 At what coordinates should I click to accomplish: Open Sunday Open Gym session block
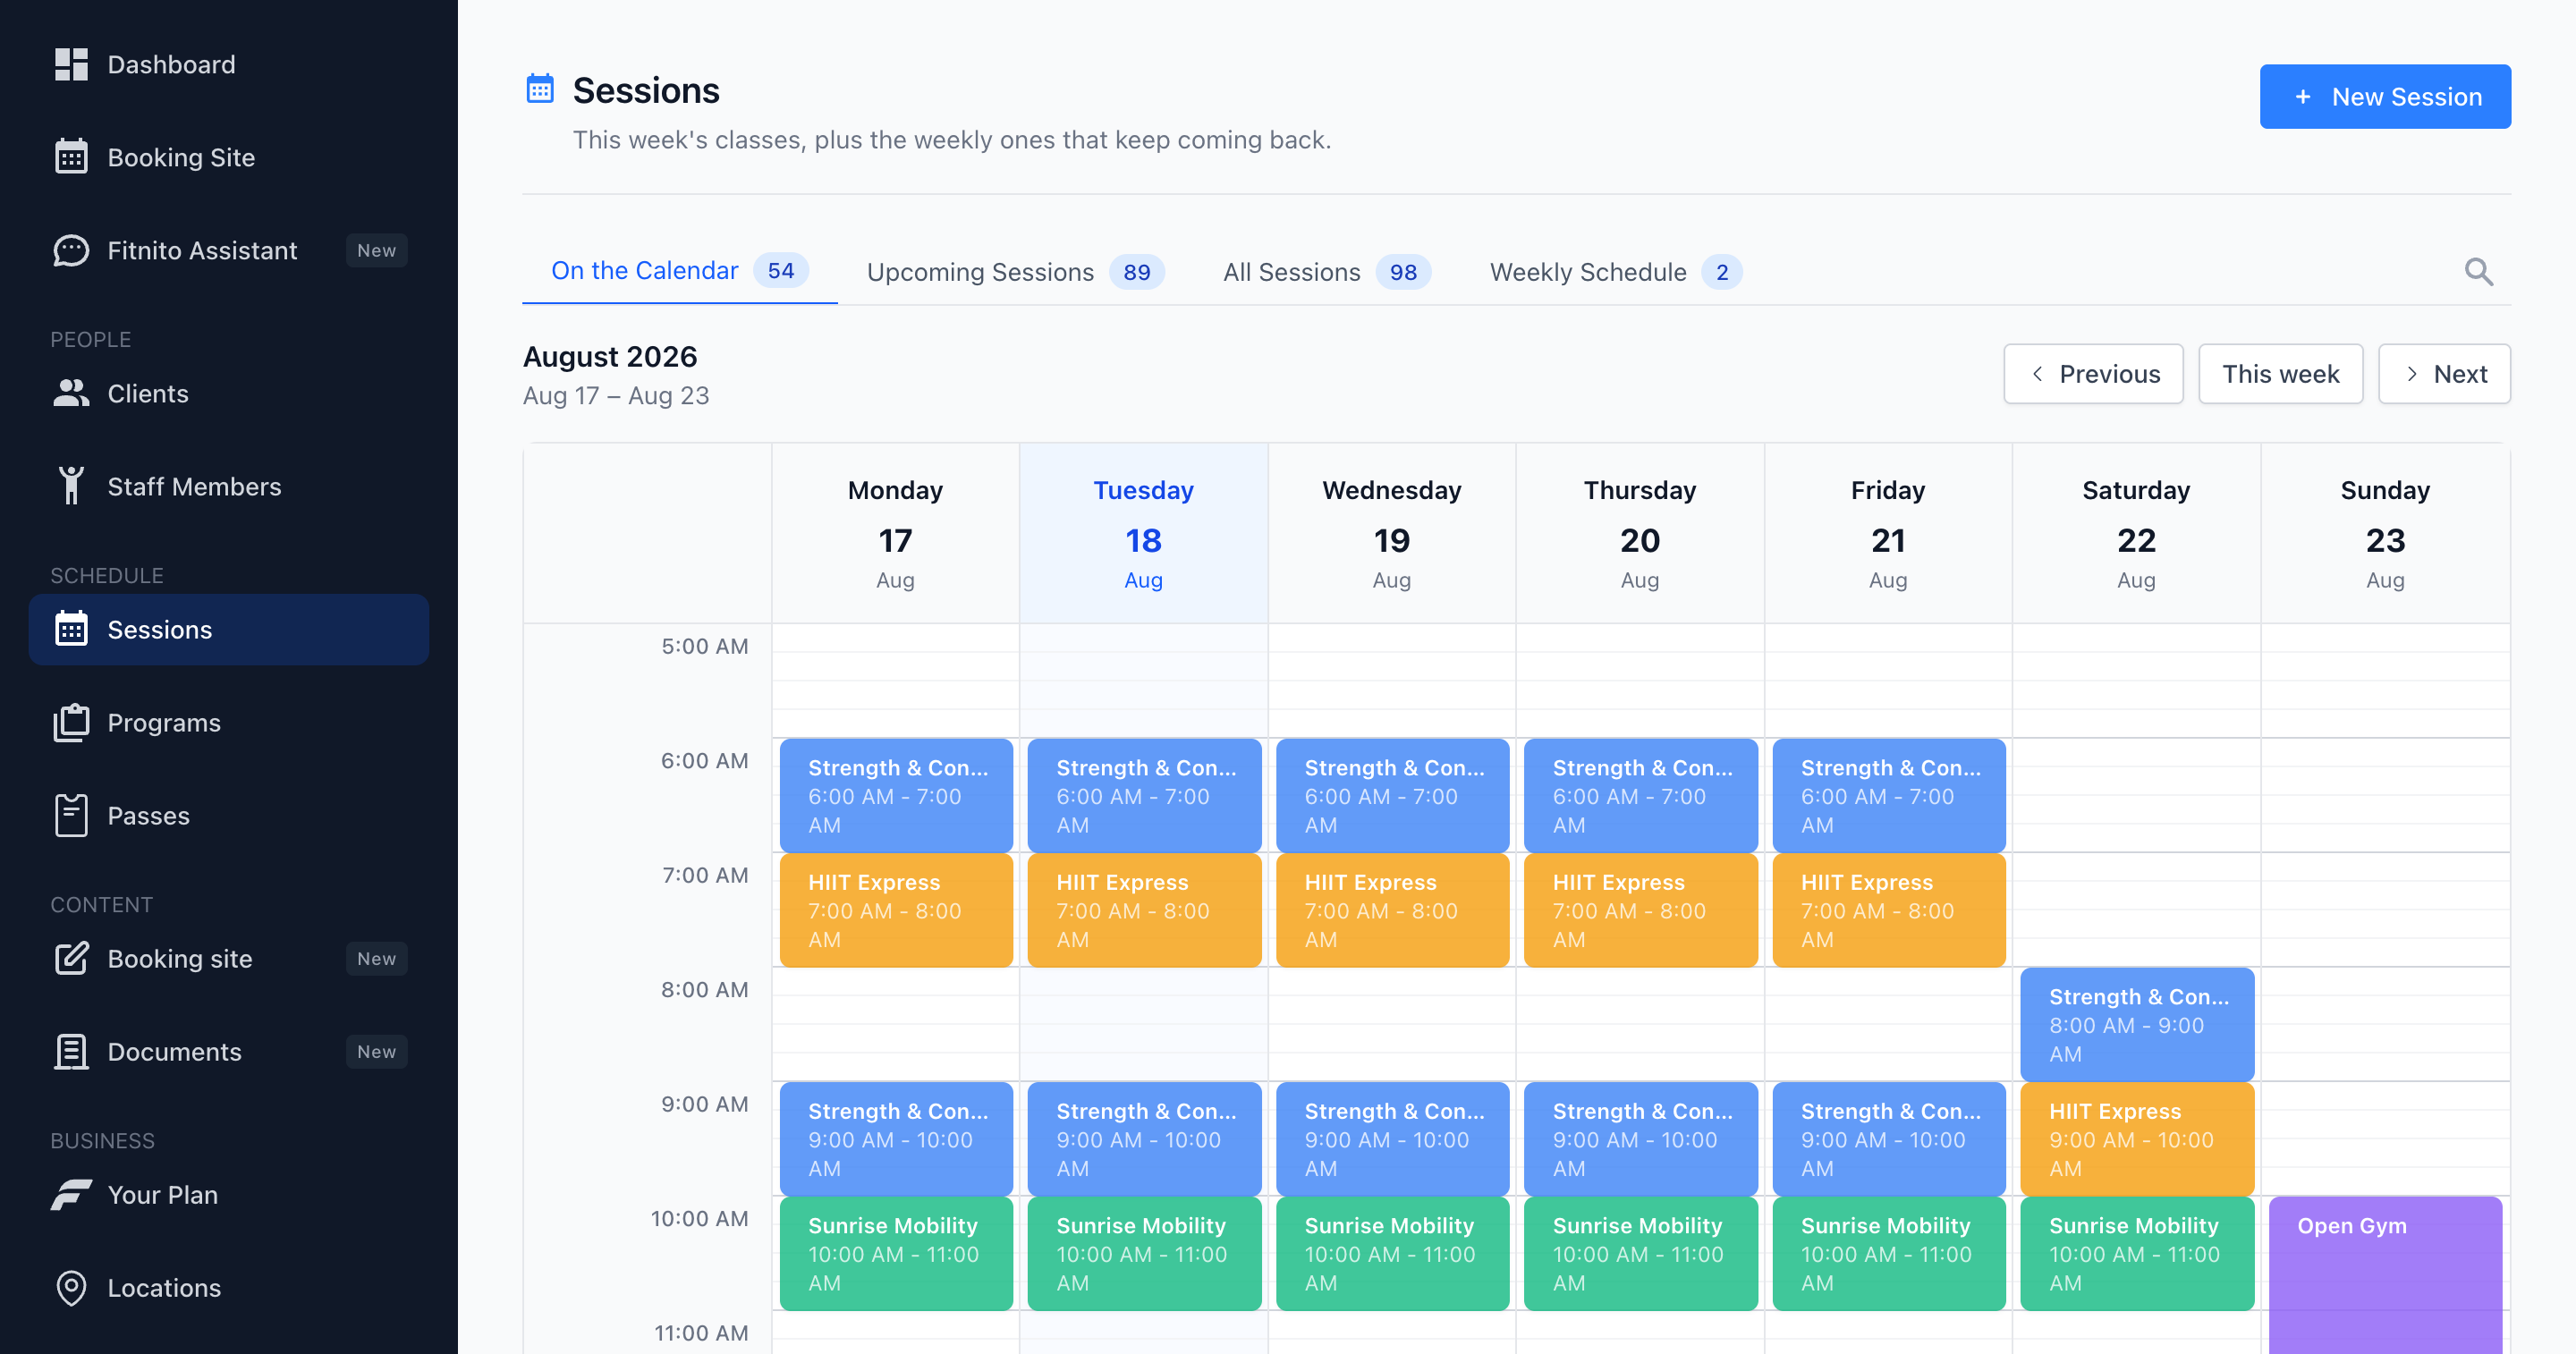(x=2385, y=1275)
